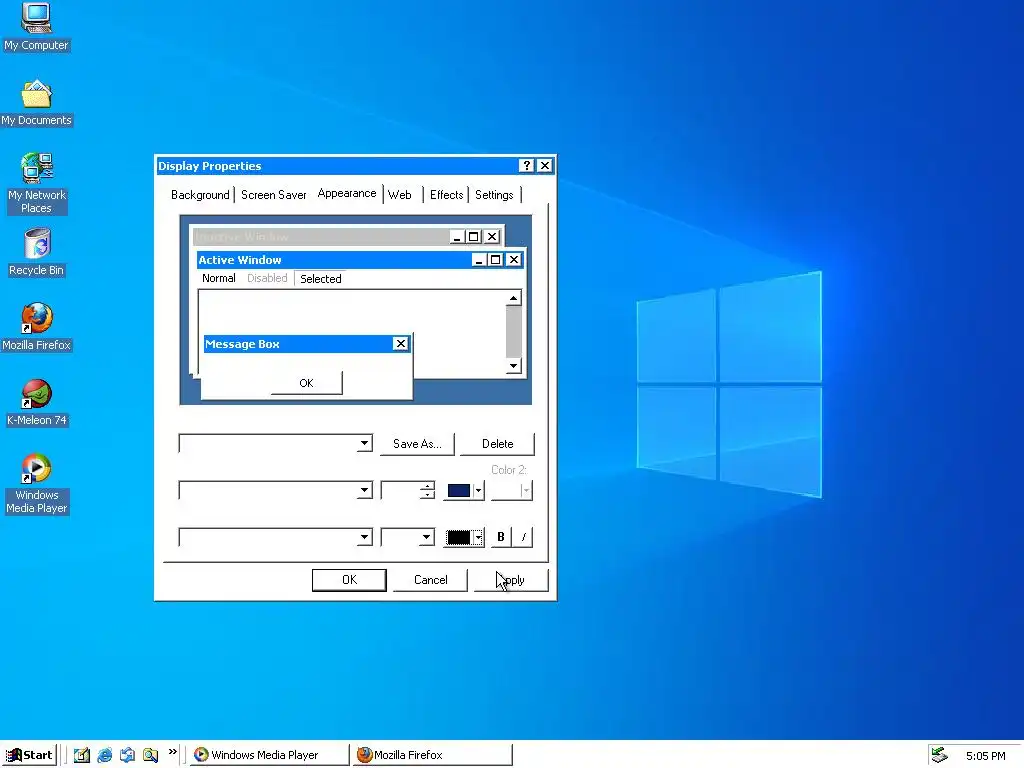Open the Color 2 picker dropdown
1024x768 pixels.
pos(512,490)
